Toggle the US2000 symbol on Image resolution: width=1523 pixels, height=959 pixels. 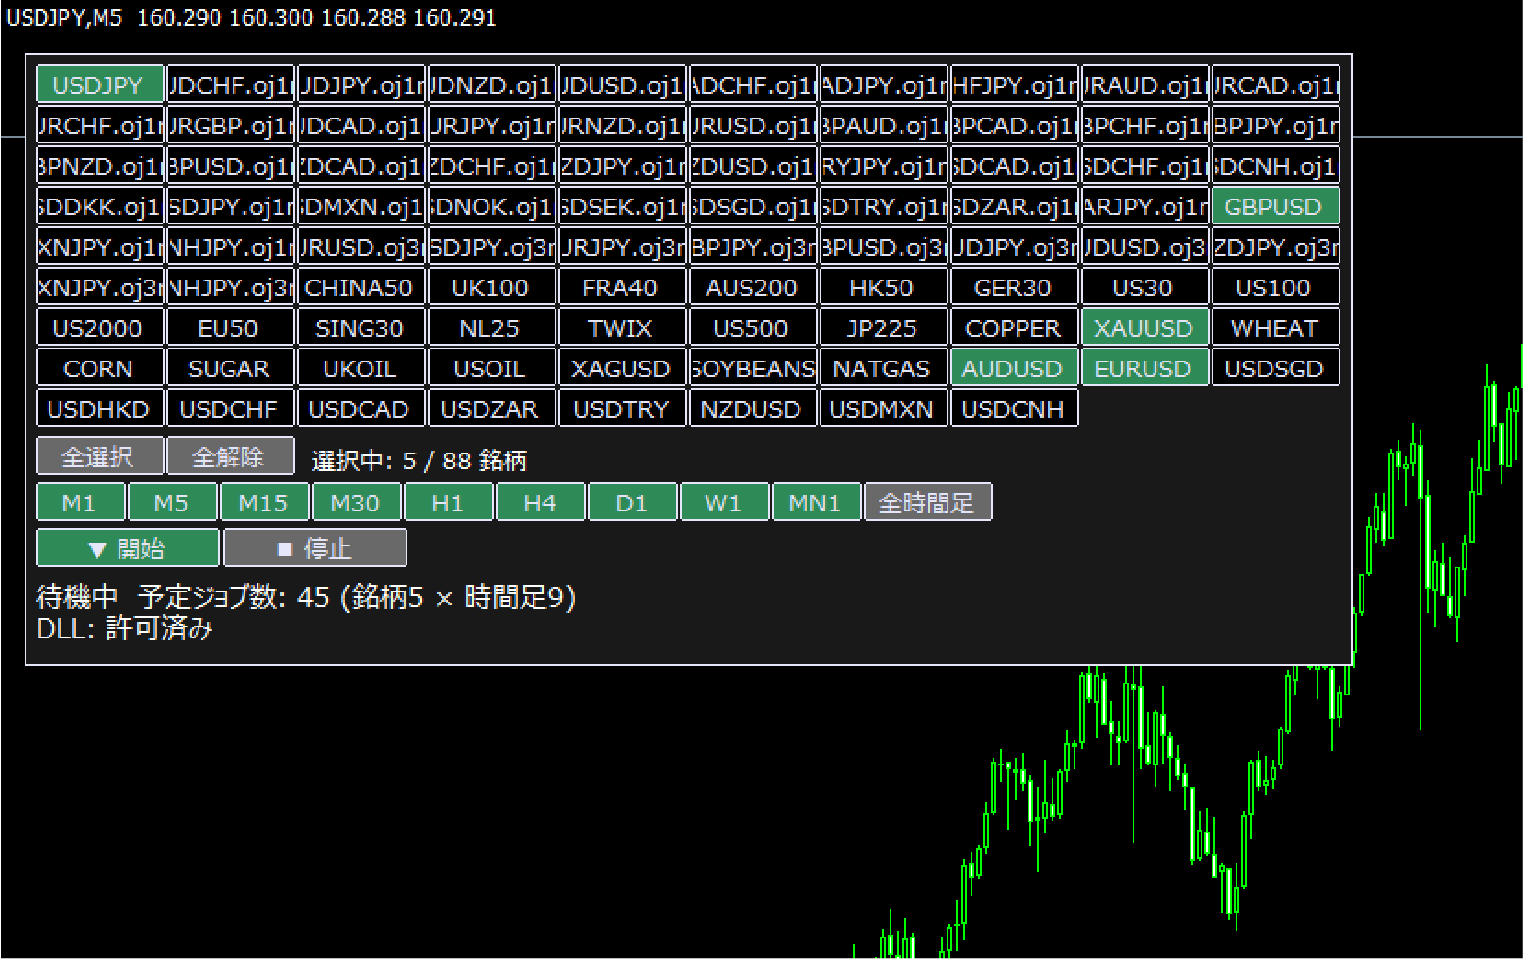pyautogui.click(x=99, y=328)
